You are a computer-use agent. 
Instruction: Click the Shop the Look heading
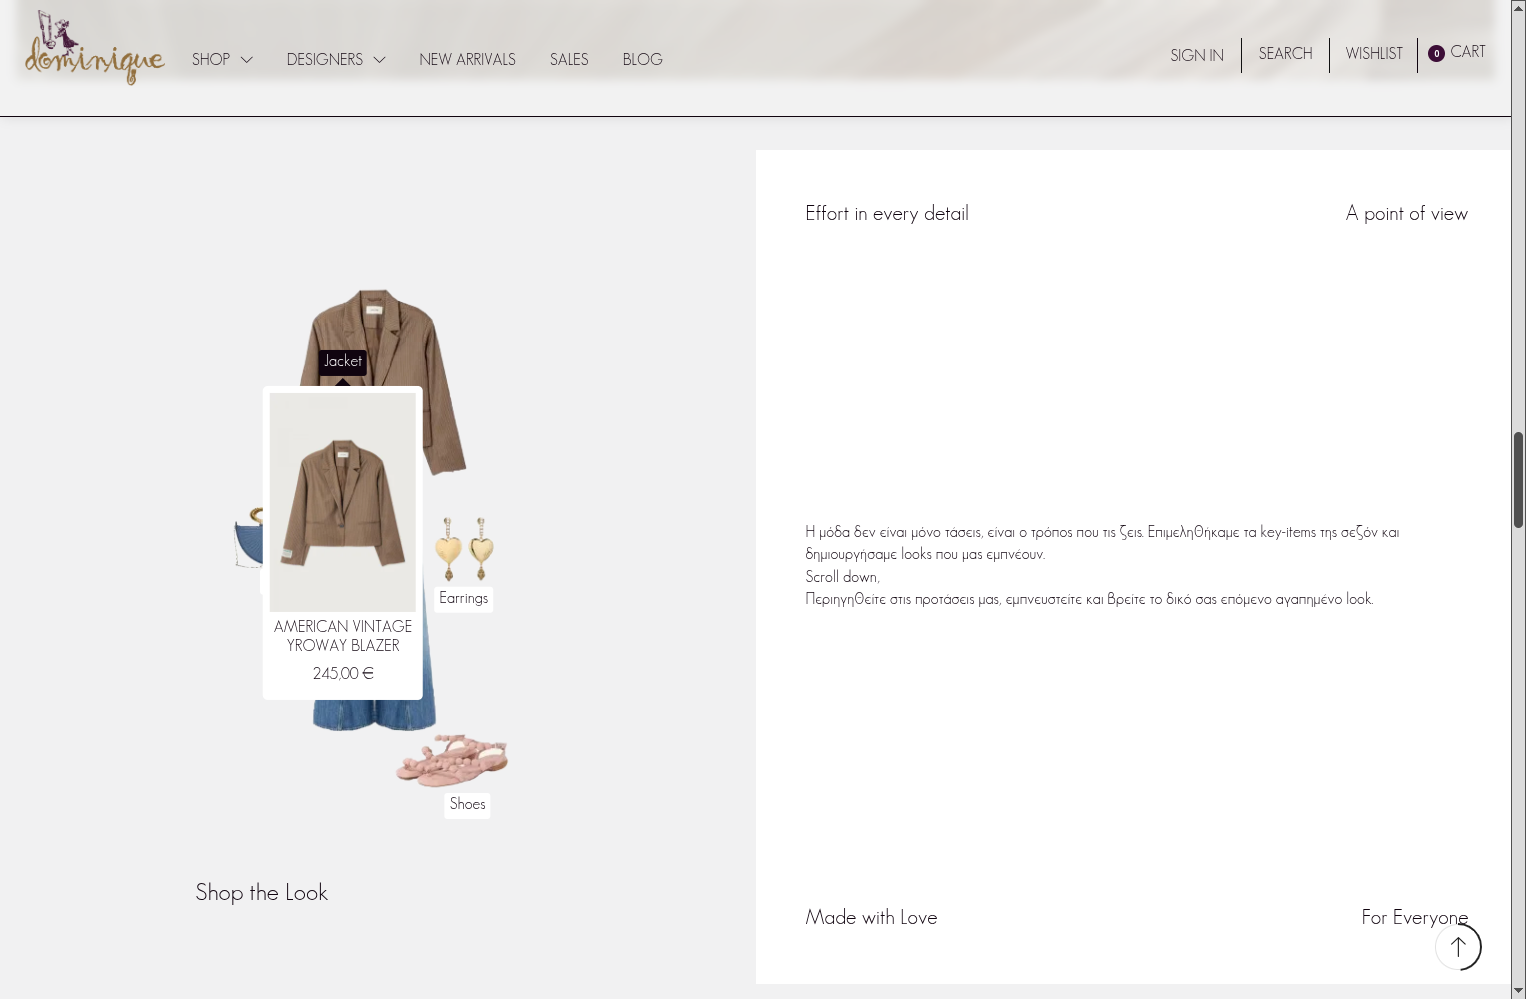[x=262, y=893]
